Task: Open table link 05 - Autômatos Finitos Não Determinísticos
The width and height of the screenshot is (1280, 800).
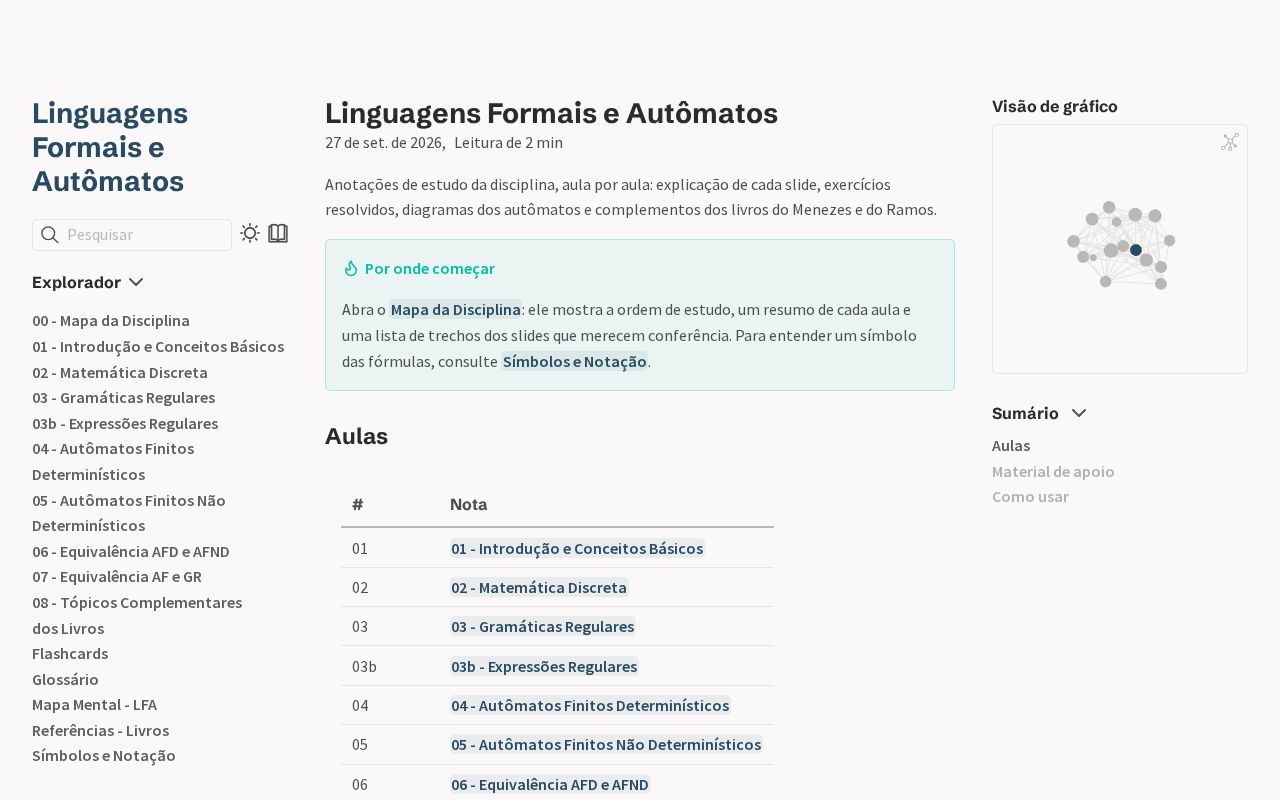Action: 606,745
